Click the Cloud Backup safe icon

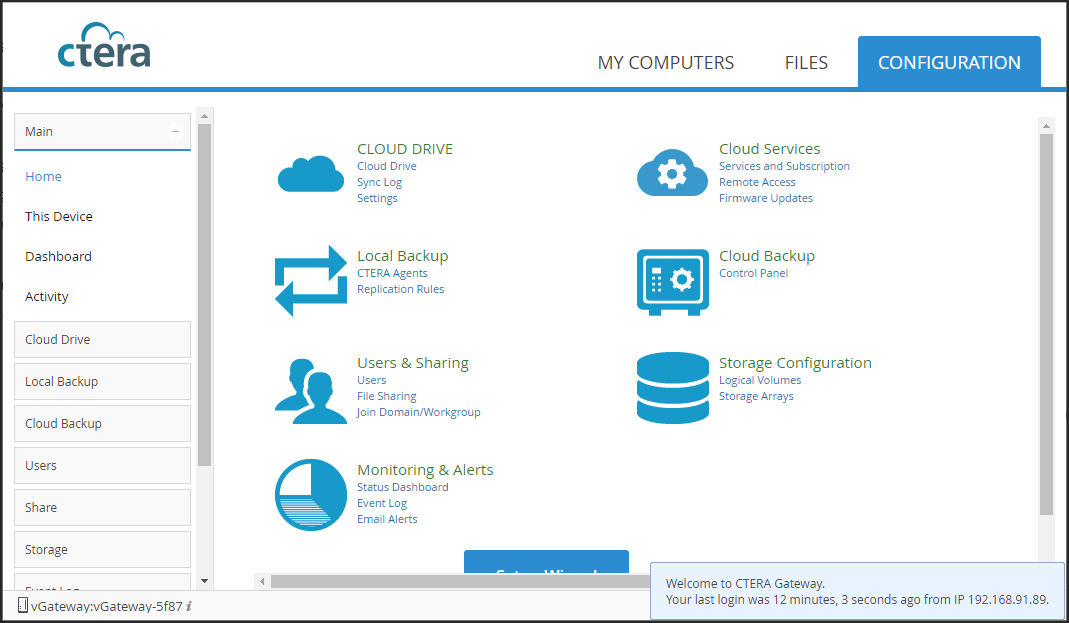click(x=672, y=282)
